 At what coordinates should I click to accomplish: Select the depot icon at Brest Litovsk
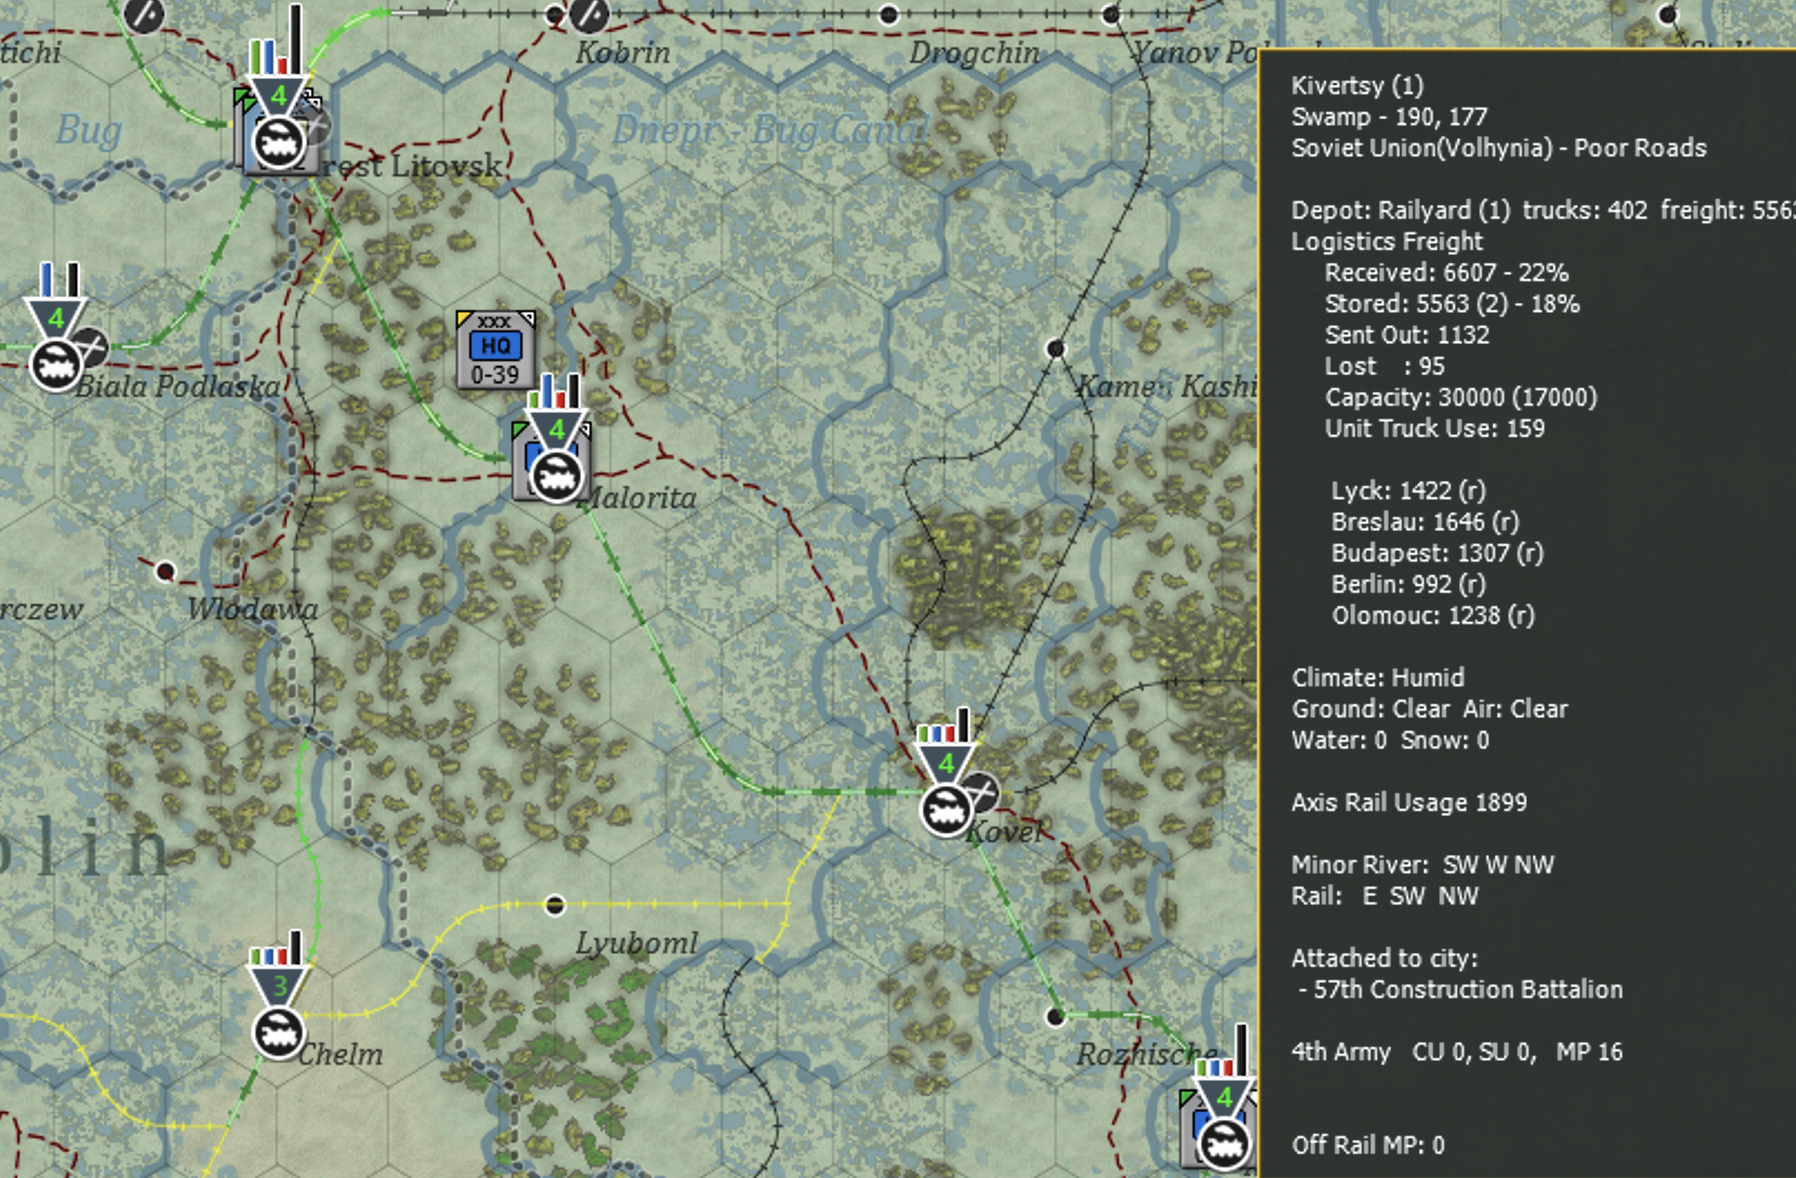click(x=278, y=143)
